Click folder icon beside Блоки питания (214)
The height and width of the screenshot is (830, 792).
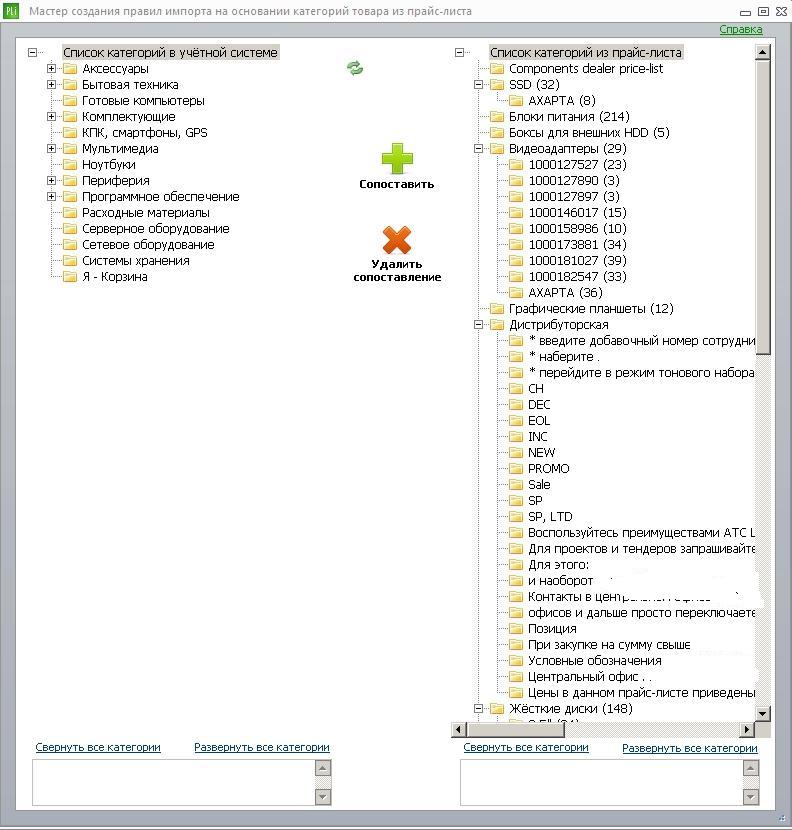[497, 116]
